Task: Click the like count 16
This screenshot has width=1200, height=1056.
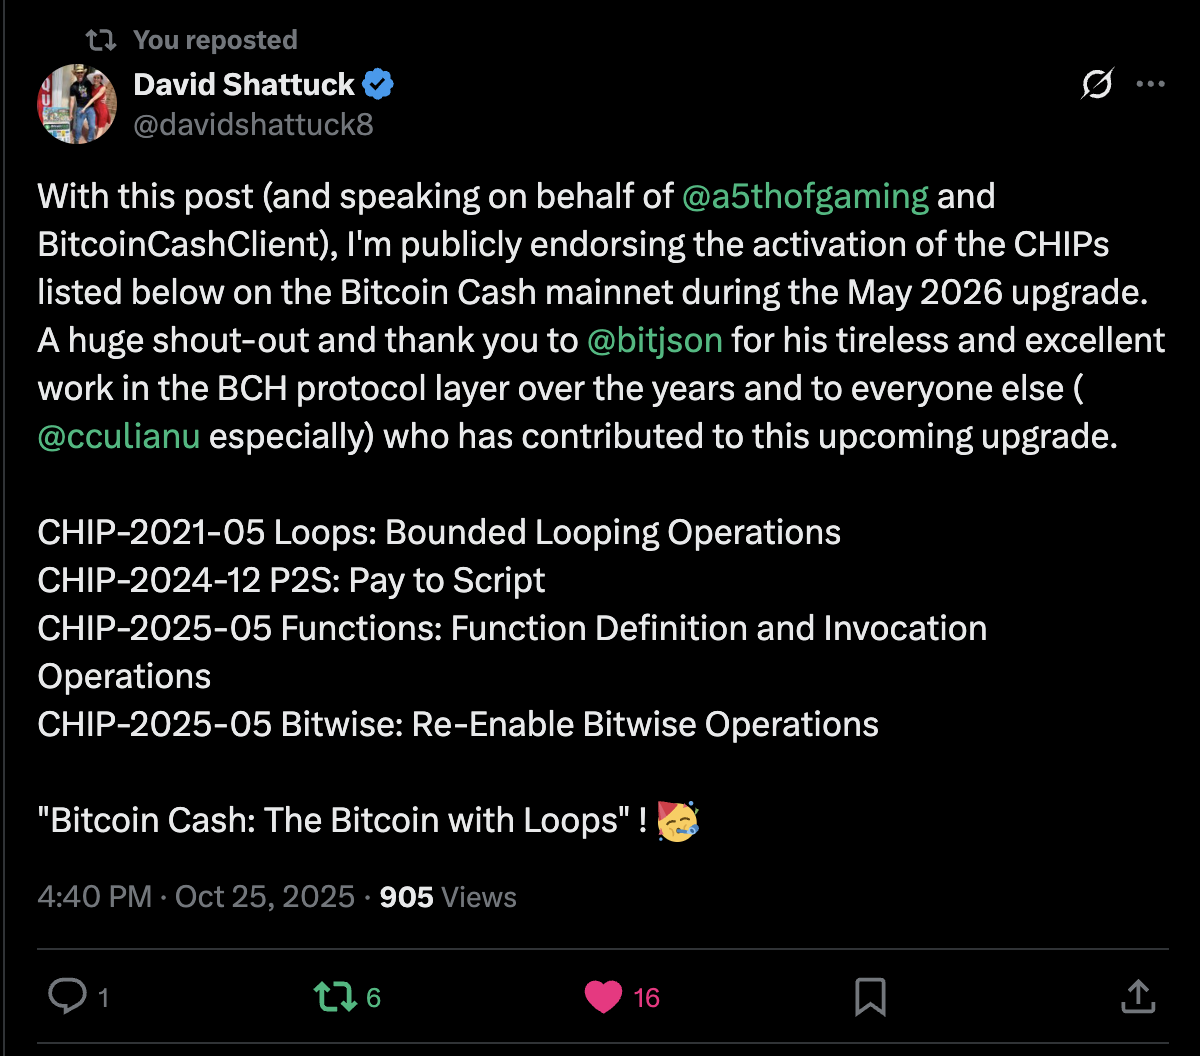Action: [x=647, y=997]
